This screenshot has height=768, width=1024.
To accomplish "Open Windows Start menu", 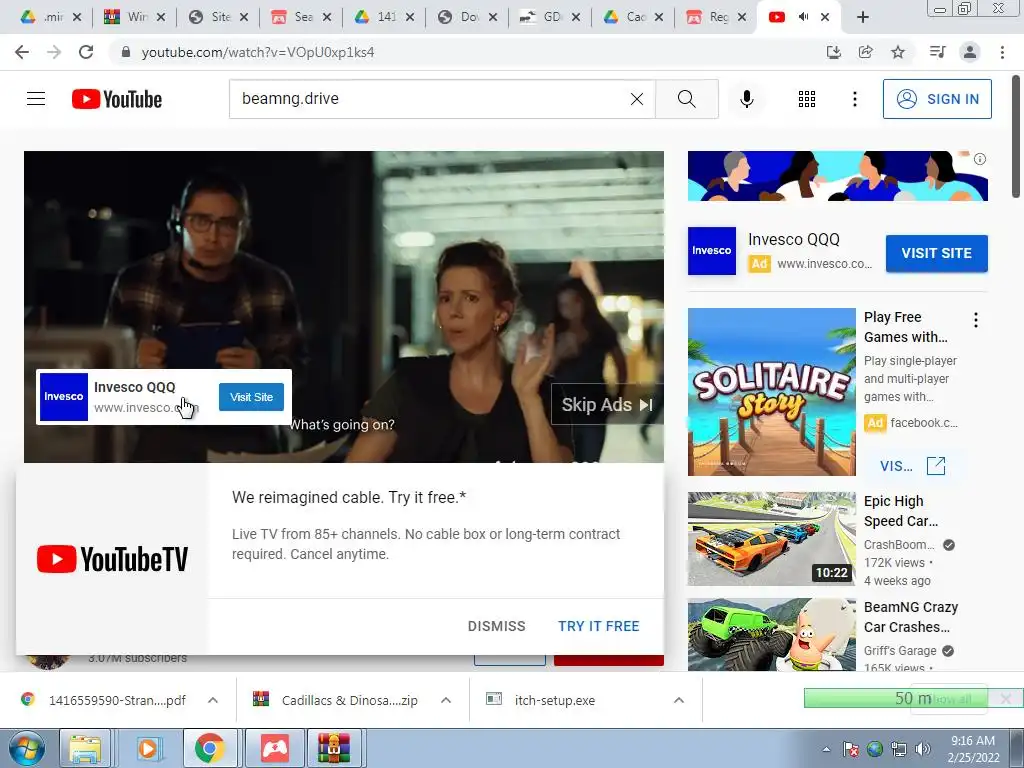I will click(25, 748).
